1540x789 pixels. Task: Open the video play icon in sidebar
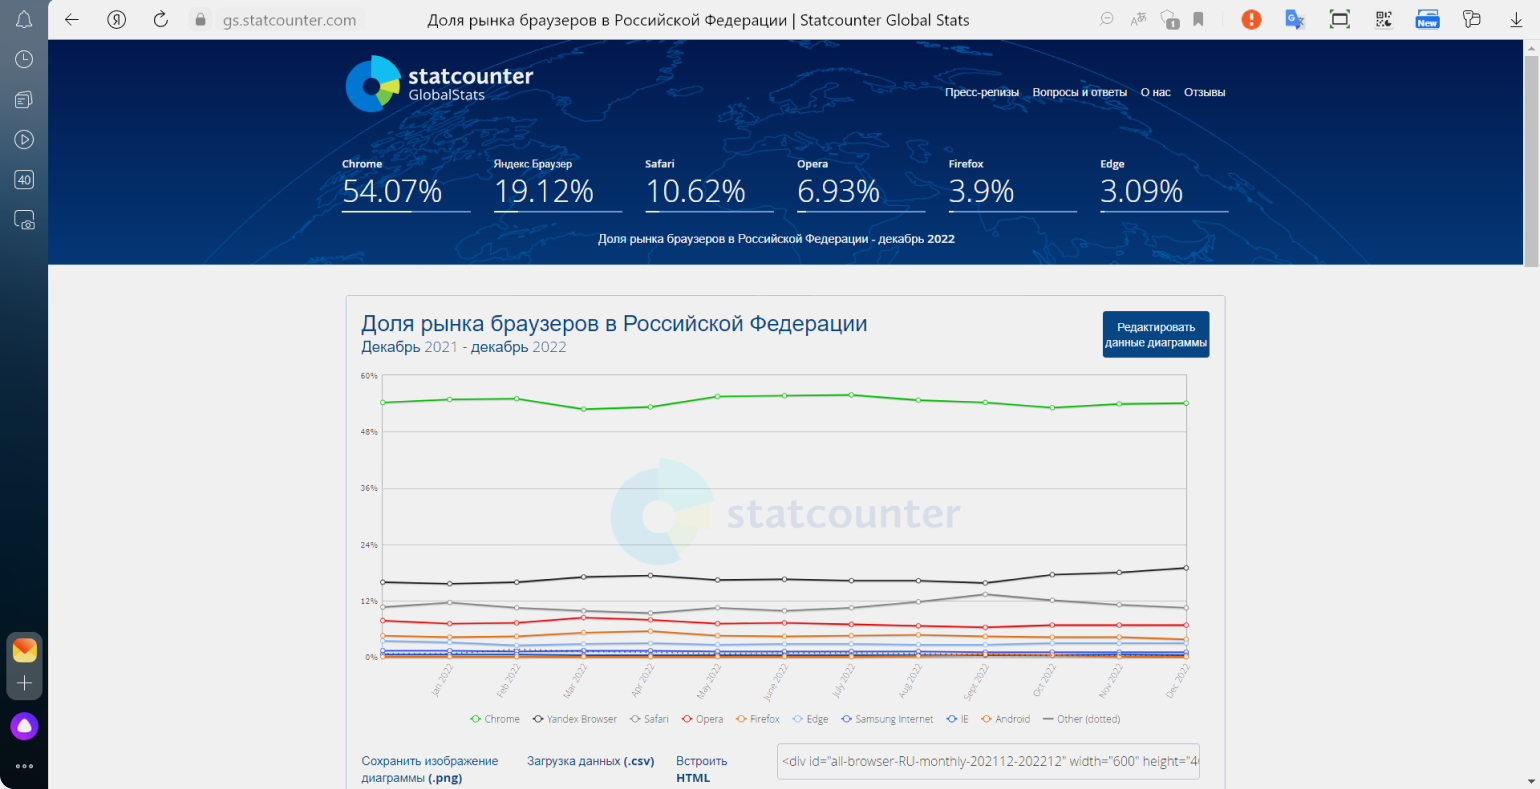click(24, 140)
